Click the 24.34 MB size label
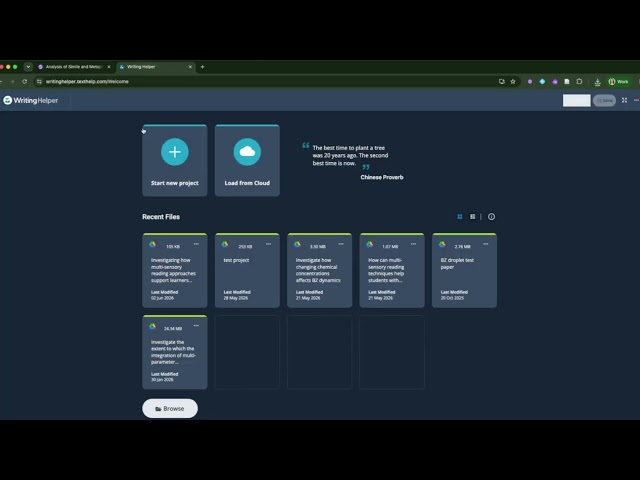This screenshot has width=640, height=480. tap(173, 329)
